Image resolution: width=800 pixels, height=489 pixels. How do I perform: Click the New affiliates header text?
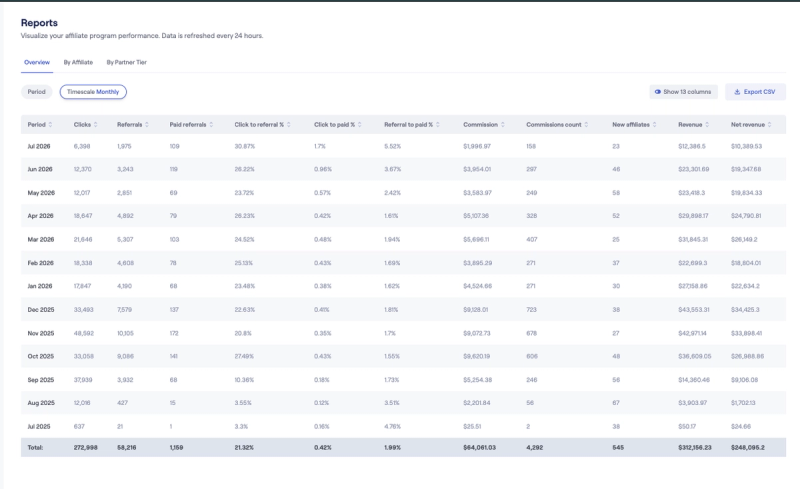click(x=631, y=125)
